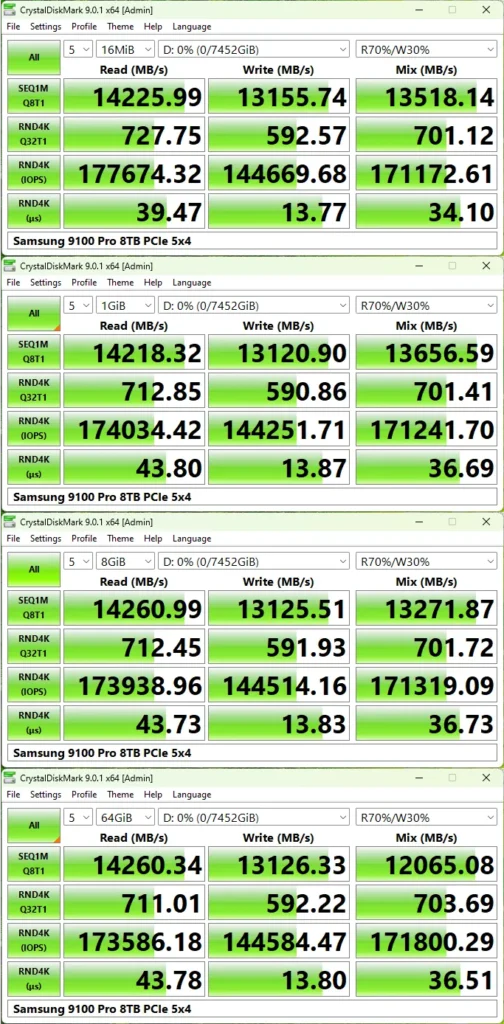Screen dimensions: 504x1024
Task: Click the 727.75 random read result
Action: coord(134,135)
